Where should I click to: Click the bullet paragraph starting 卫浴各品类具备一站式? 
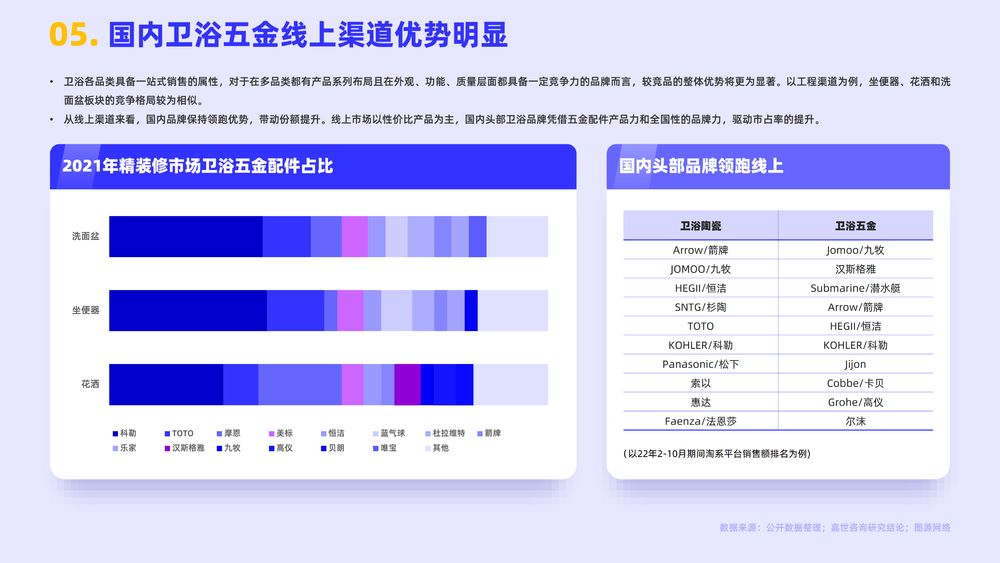(507, 91)
